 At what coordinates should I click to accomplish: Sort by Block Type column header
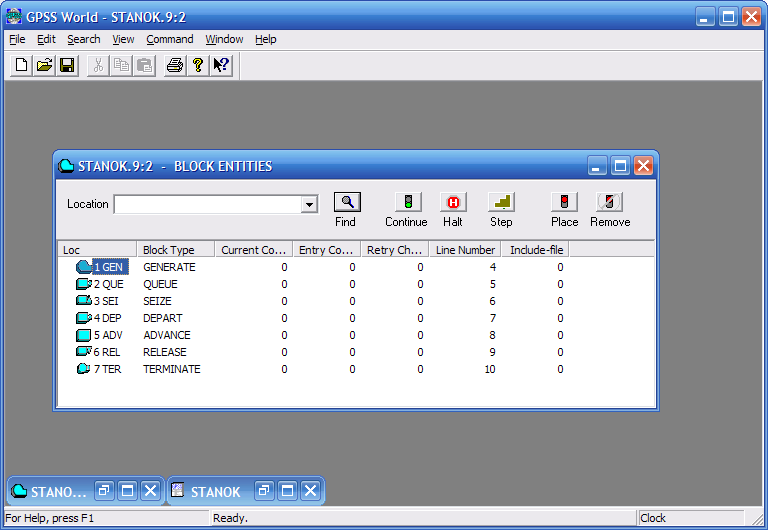coord(176,250)
